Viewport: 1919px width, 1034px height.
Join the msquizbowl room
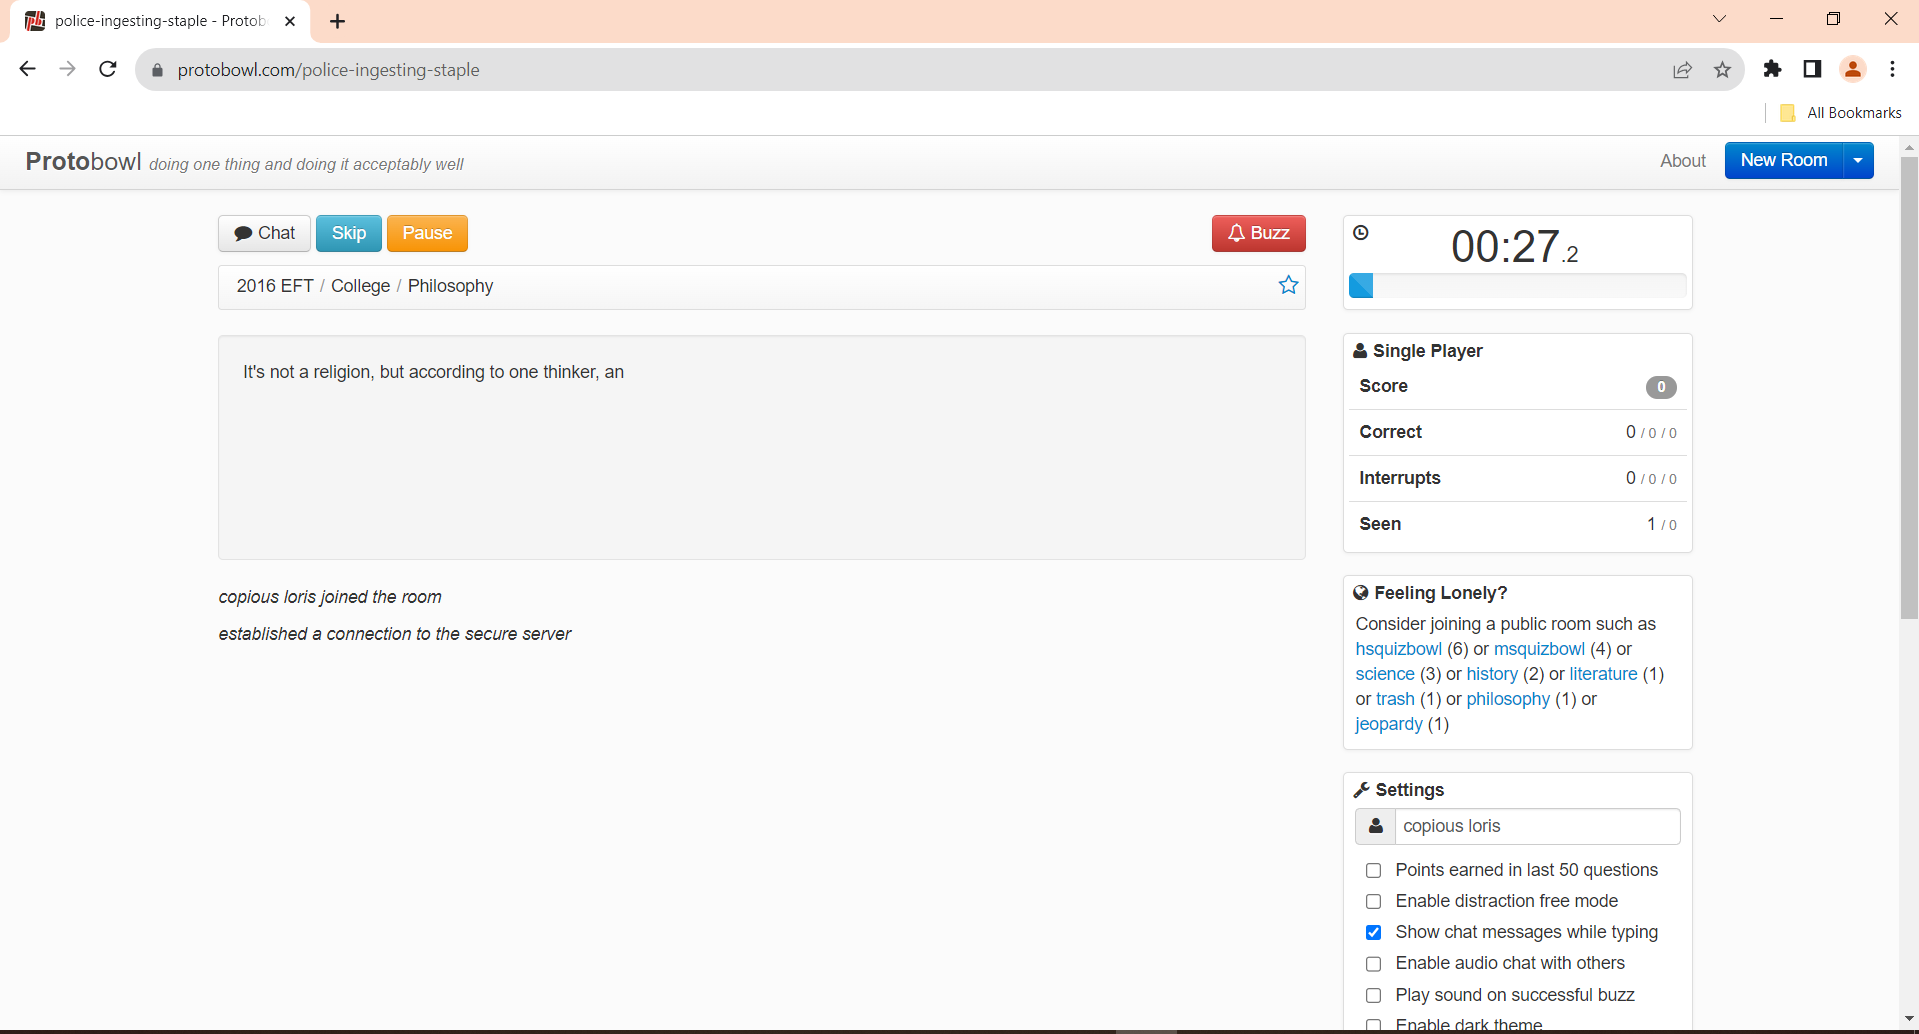(x=1539, y=649)
